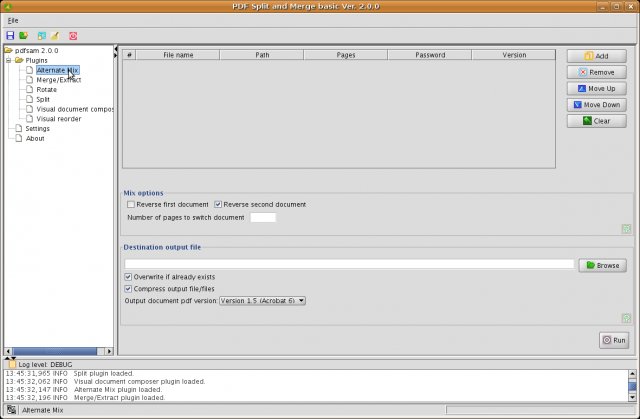Screen dimensions: 640x419
Task: Click the cyan save log toolbar icon
Action: (42, 36)
